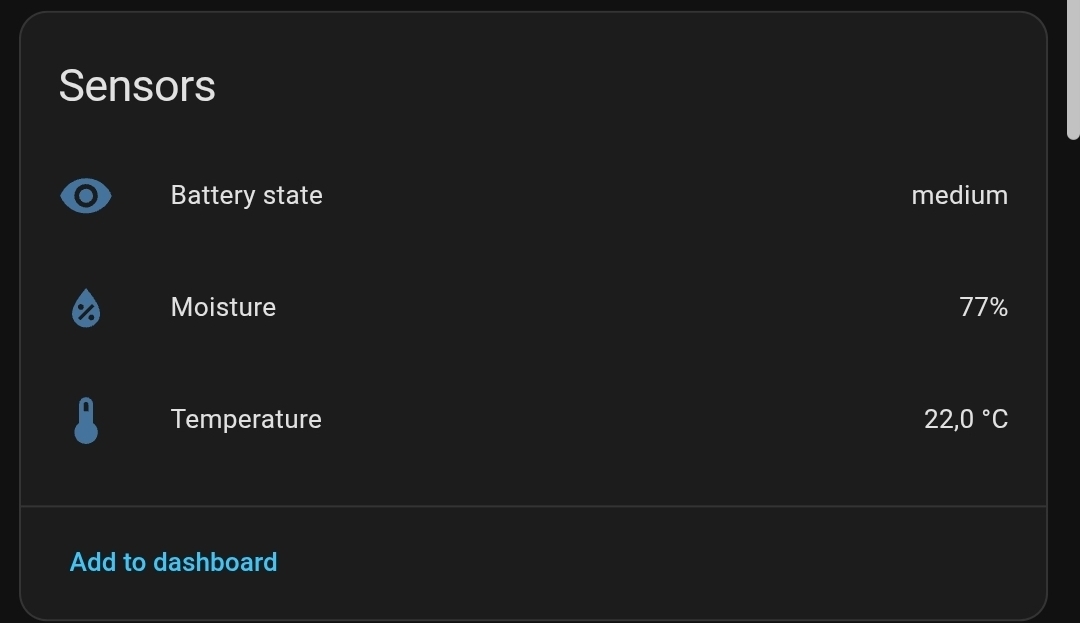Click the divider line above Add to dashboard
Viewport: 1080px width, 623px height.
click(x=533, y=507)
